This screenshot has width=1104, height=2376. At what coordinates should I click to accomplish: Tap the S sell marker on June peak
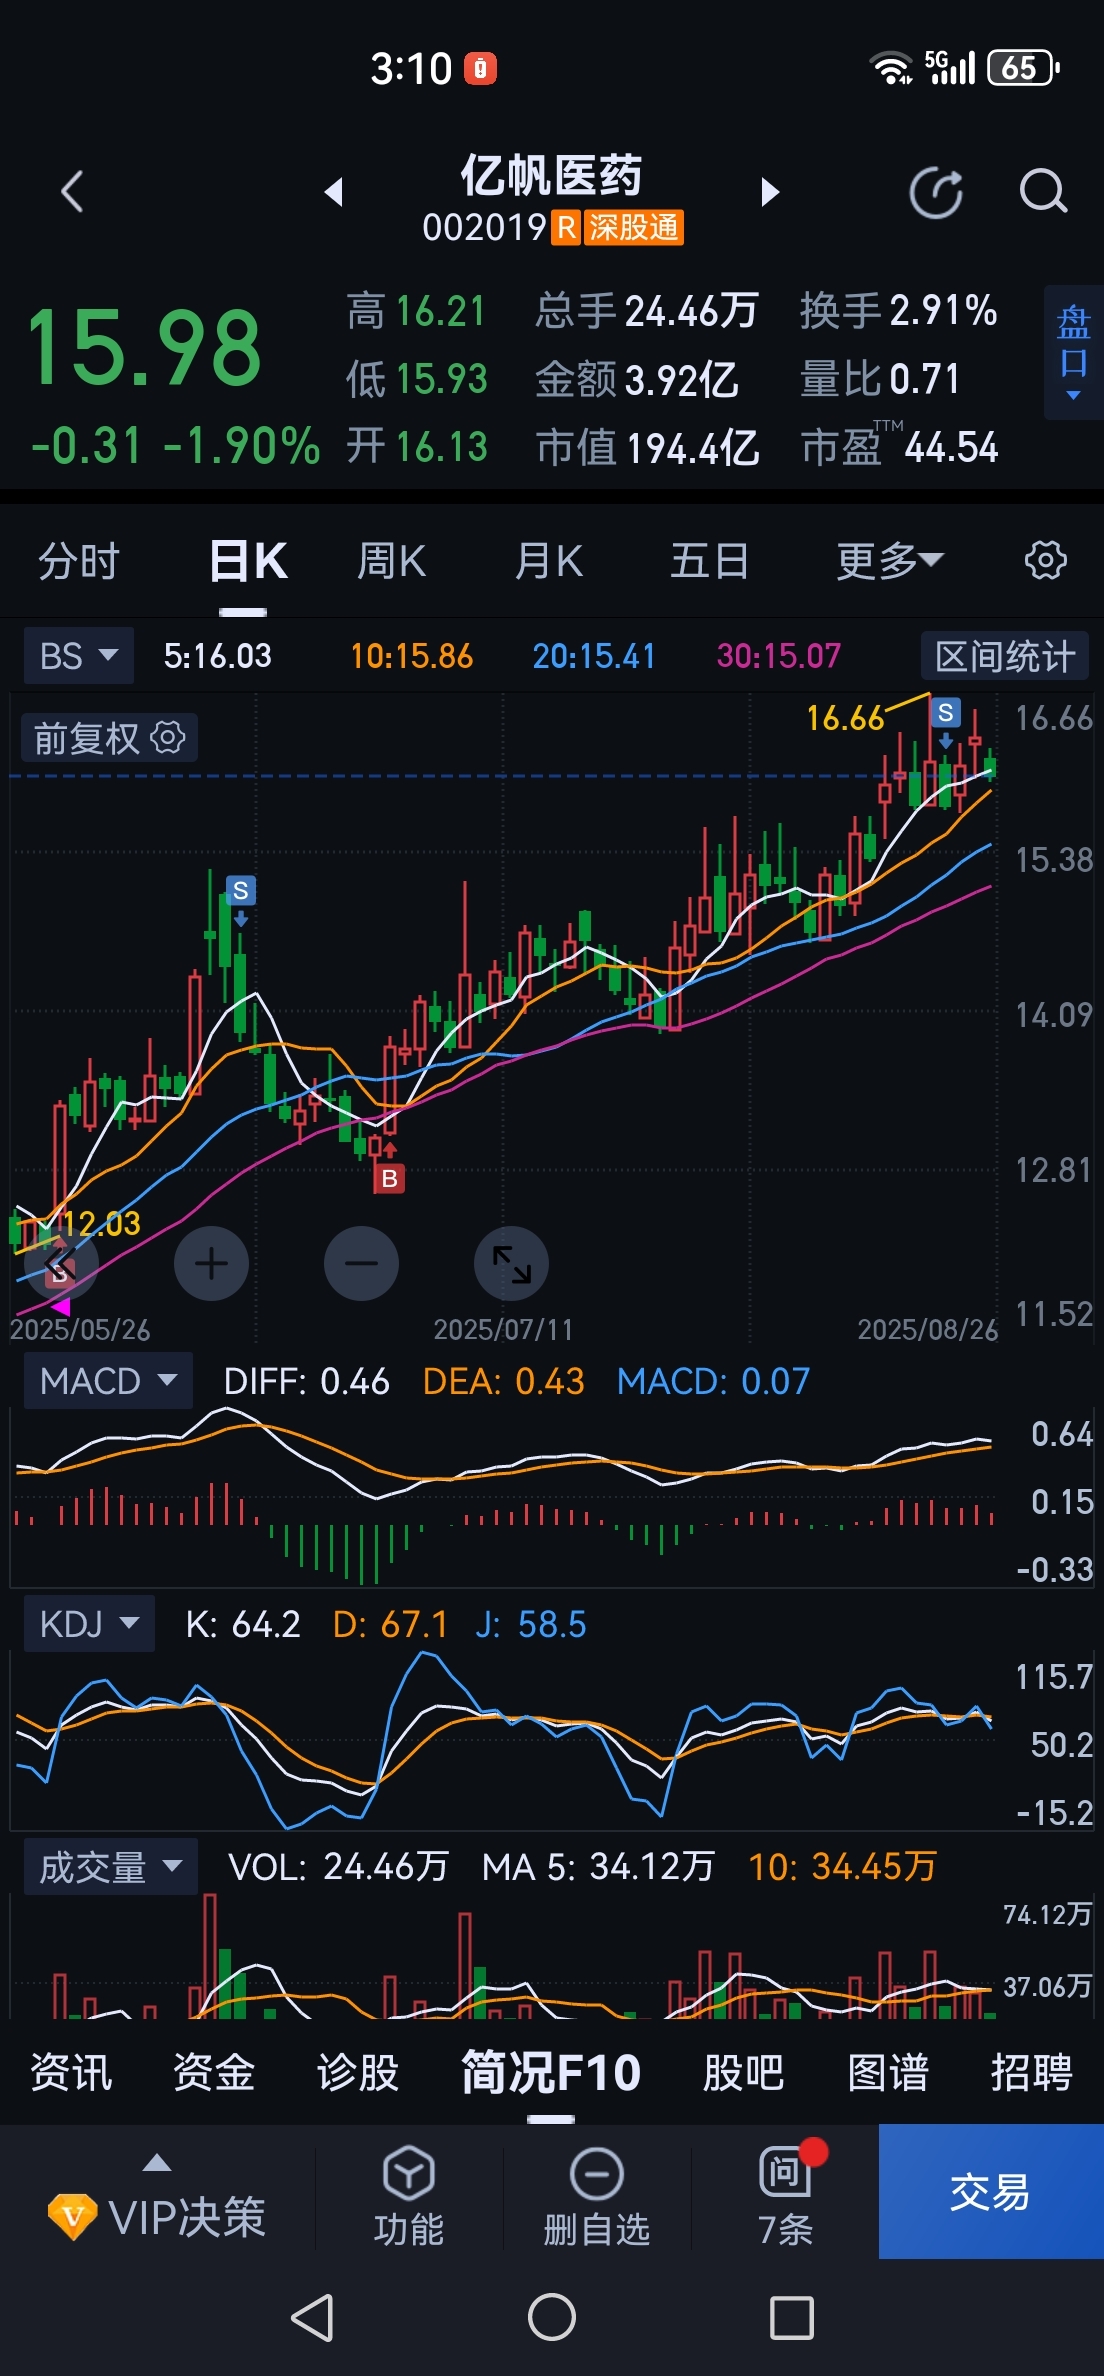(240, 890)
